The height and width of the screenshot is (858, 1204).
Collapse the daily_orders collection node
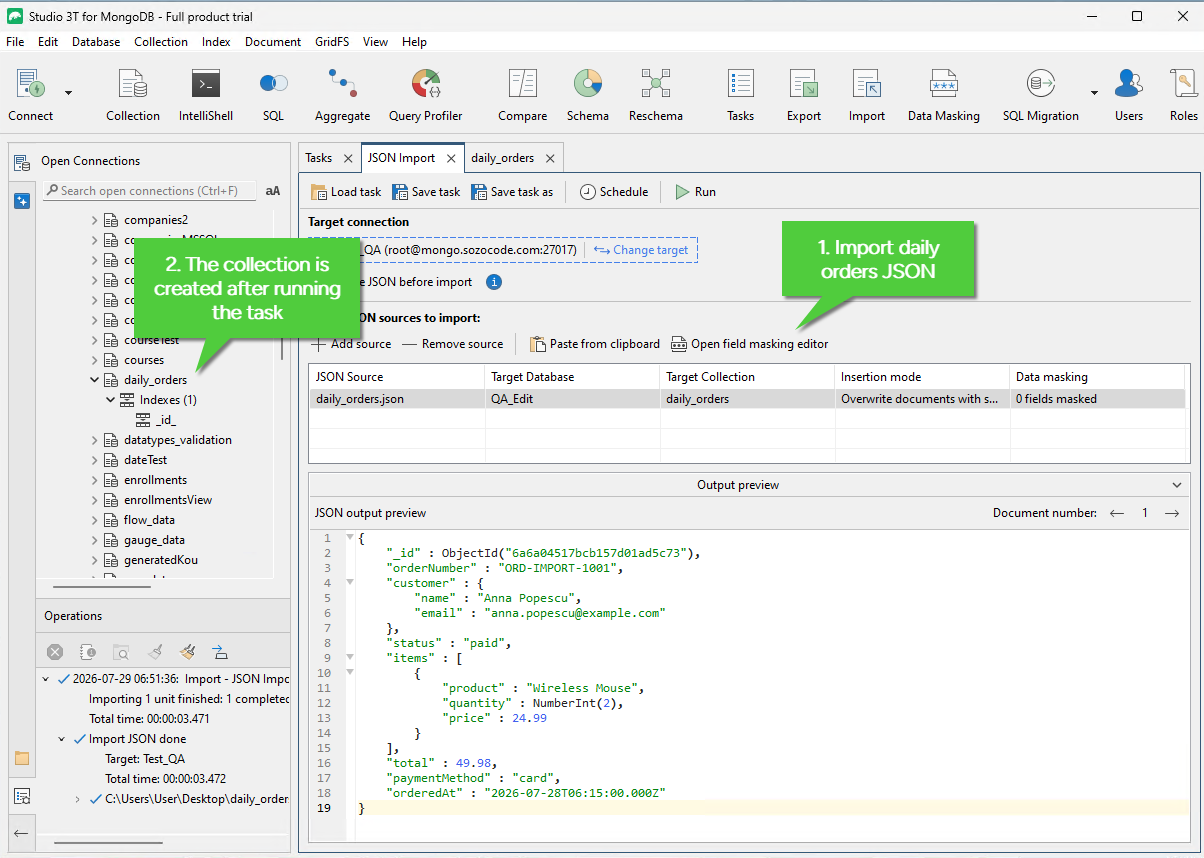95,380
